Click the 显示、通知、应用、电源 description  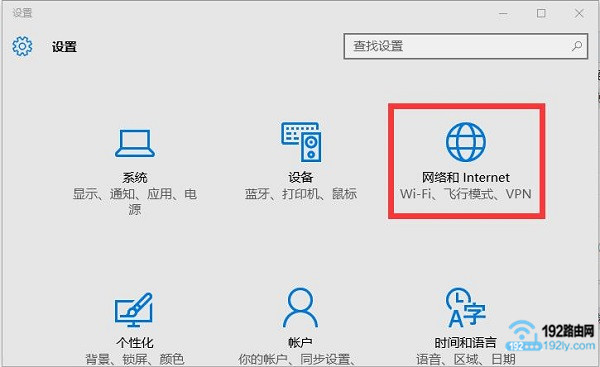click(x=135, y=201)
